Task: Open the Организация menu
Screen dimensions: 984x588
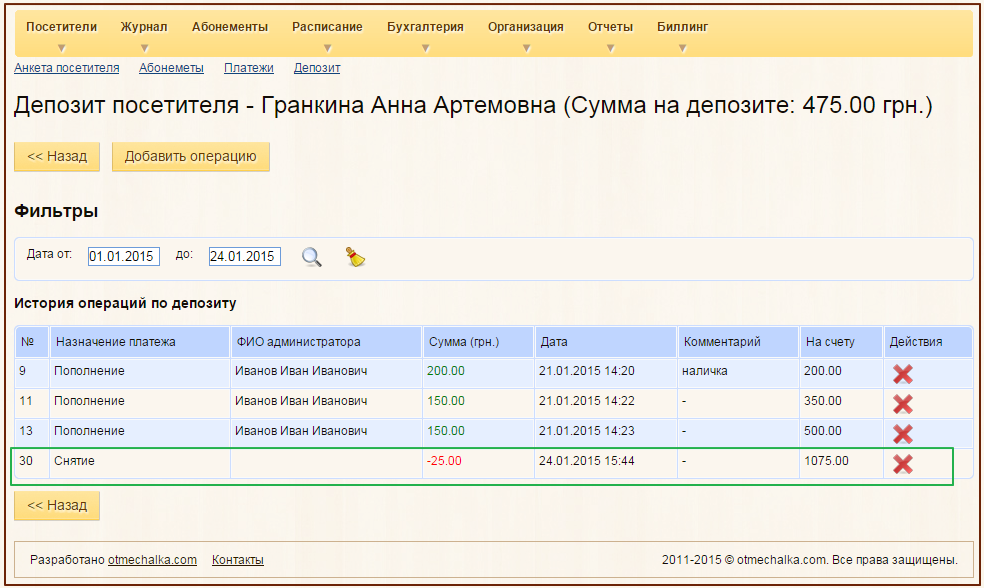Action: pos(526,27)
